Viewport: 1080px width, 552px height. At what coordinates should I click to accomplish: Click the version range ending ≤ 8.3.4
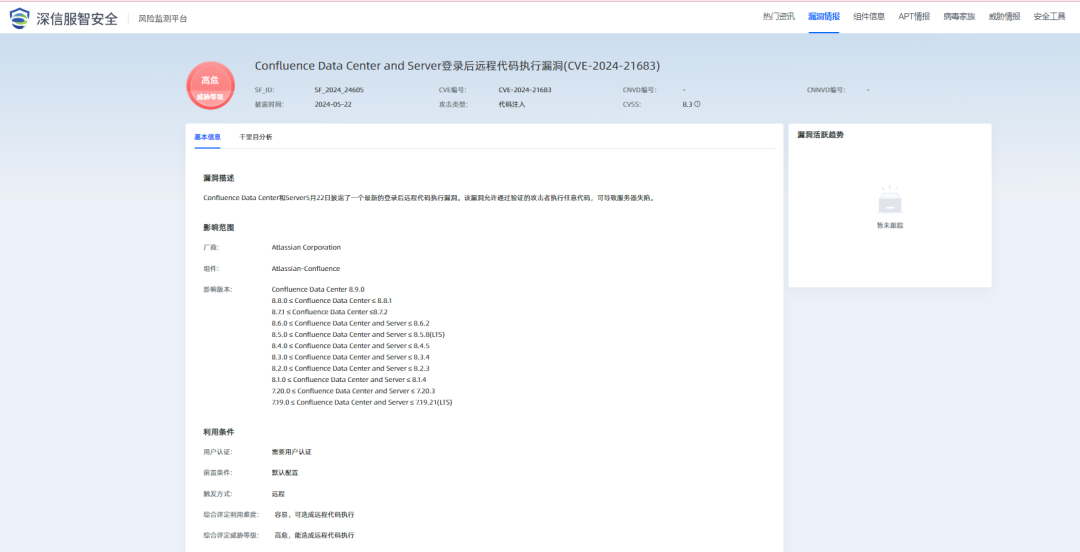coord(351,357)
